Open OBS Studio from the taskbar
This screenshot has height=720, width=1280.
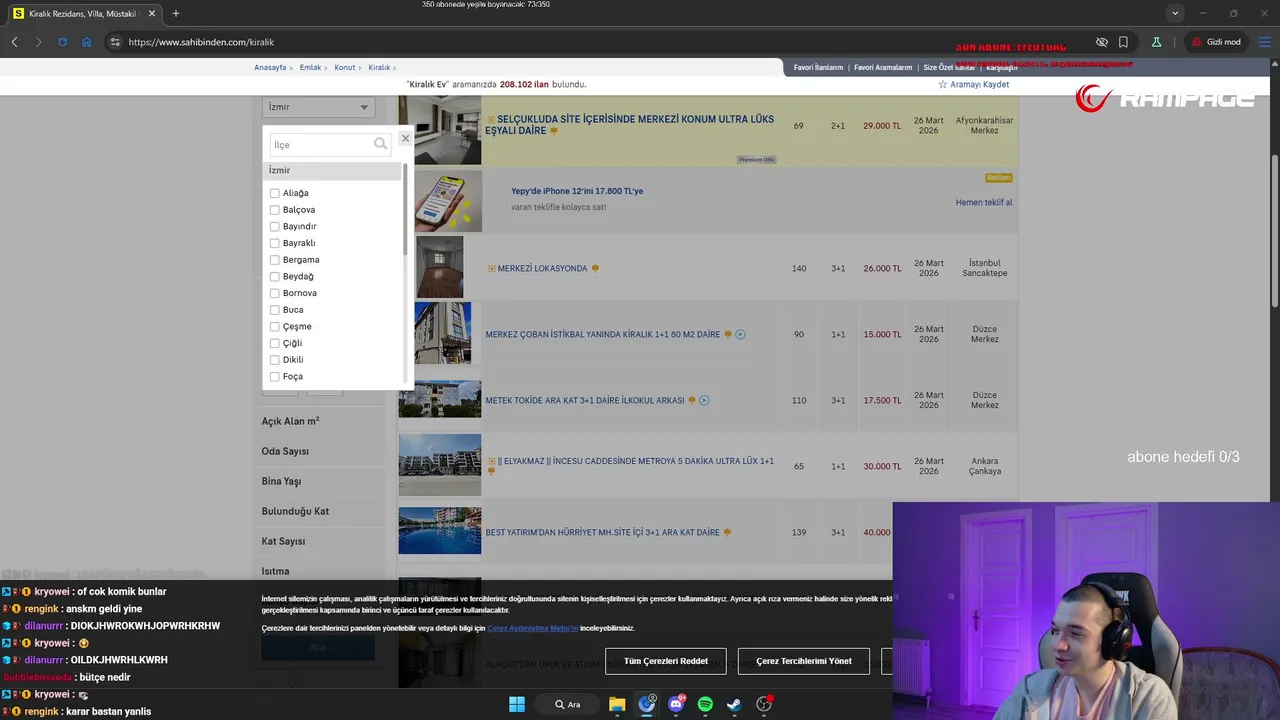pyautogui.click(x=764, y=704)
